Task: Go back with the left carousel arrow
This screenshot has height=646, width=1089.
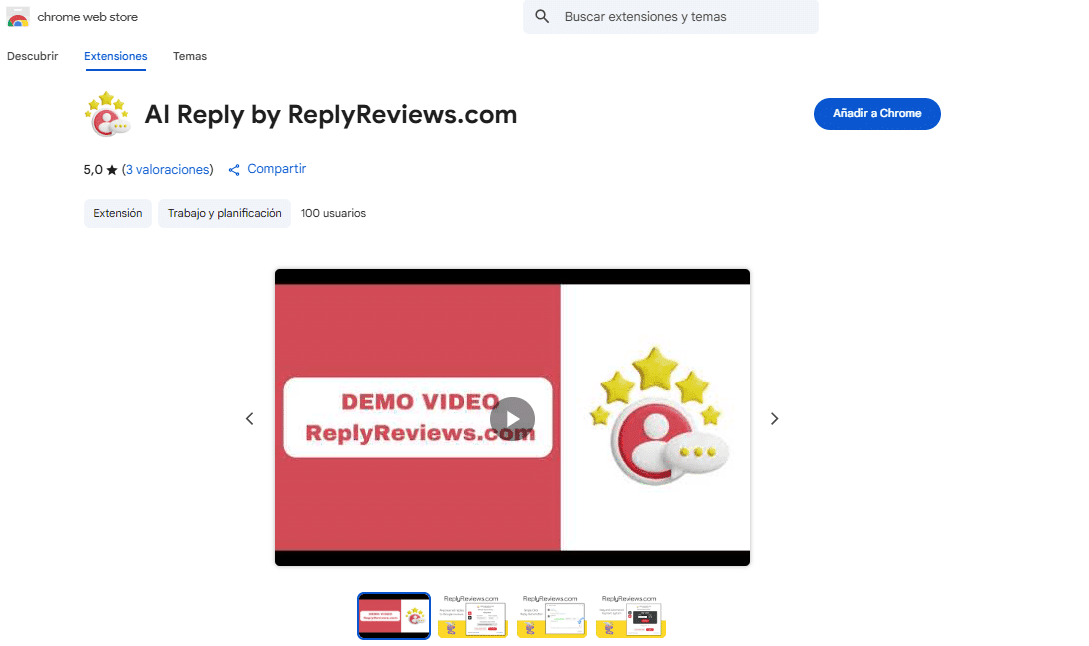Action: click(x=250, y=418)
